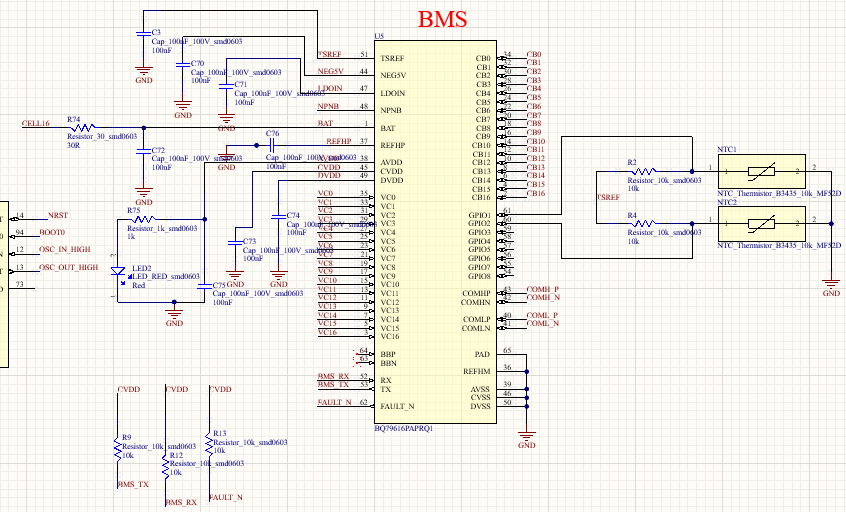Click FAULT_N net label under resistor R13
Viewport: 846px width, 512px height.
pos(226,497)
